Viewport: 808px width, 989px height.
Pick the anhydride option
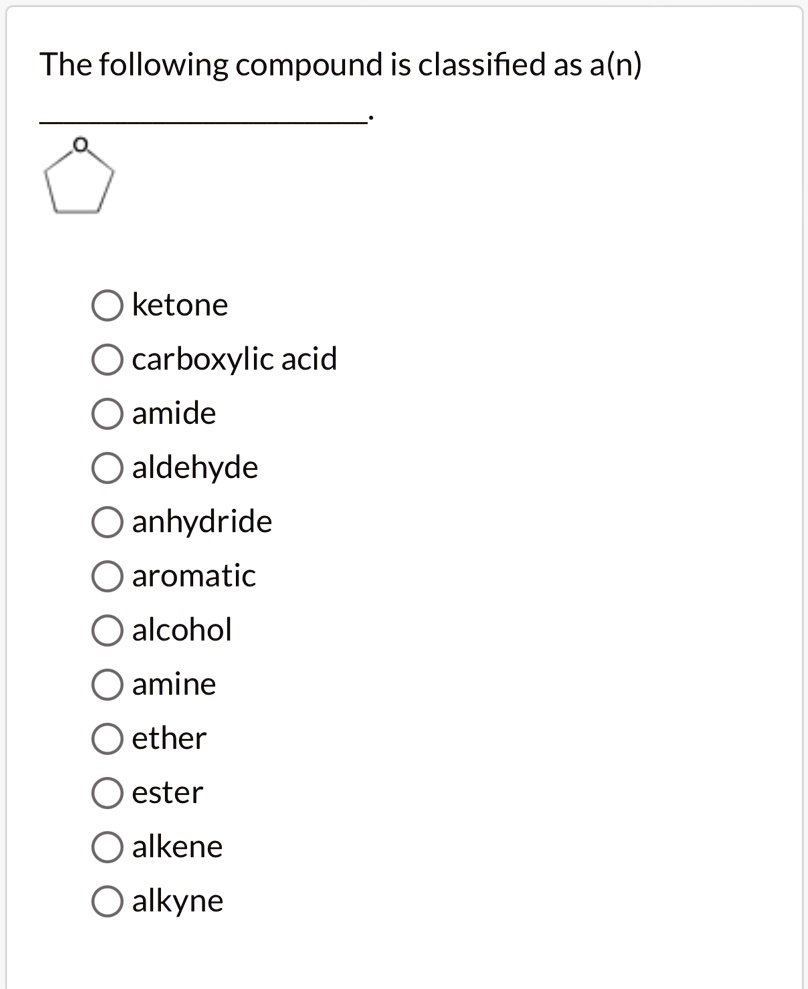[x=107, y=521]
